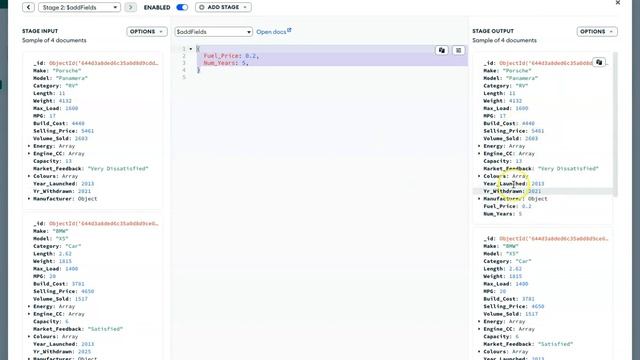This screenshot has width=640, height=360.
Task: Click the Porsche _id ObjectId in Stage Input
Action: (96, 63)
